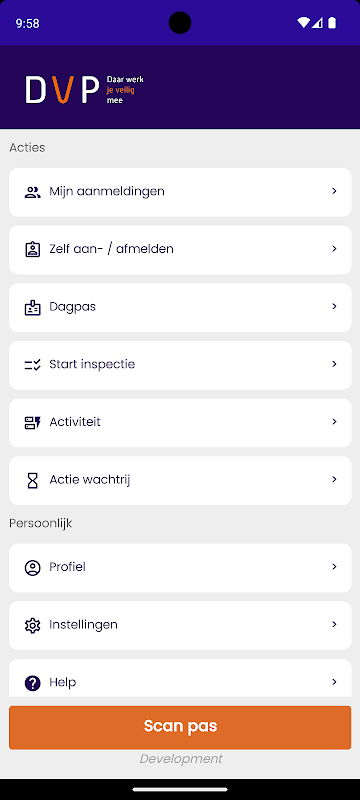Screen dimensions: 360x800
Task: Open the chevron on Dagpas row
Action: point(335,306)
